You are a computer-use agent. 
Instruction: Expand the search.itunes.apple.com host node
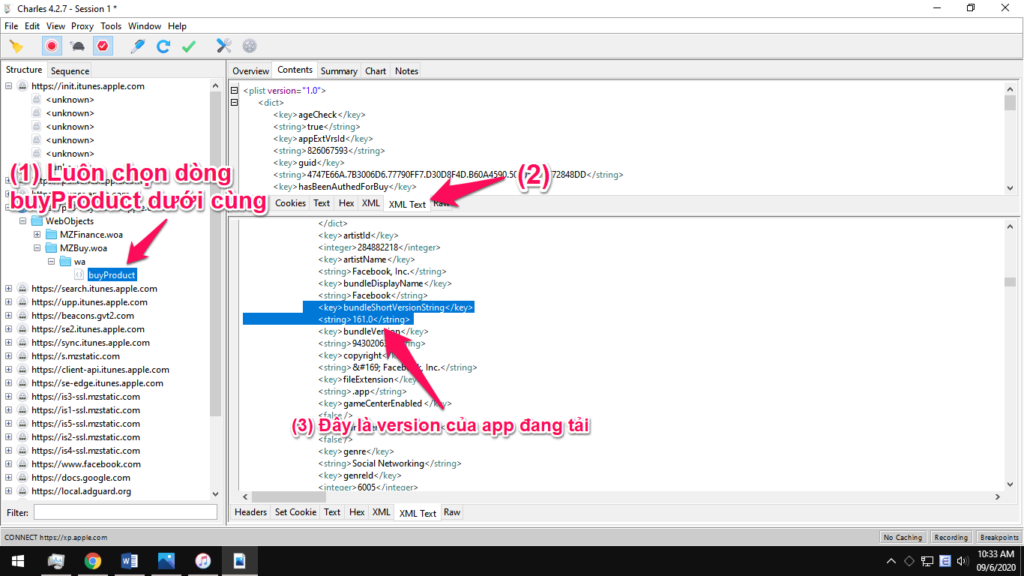(x=9, y=289)
